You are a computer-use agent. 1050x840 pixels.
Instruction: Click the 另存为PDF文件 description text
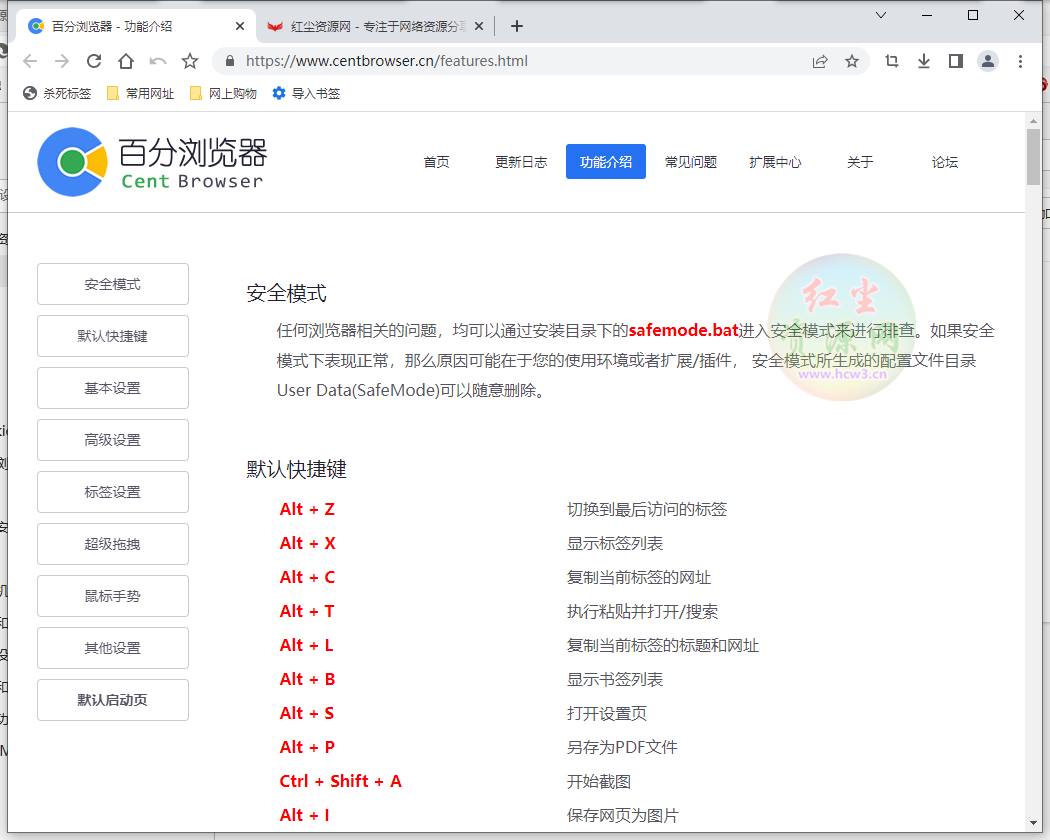point(622,747)
